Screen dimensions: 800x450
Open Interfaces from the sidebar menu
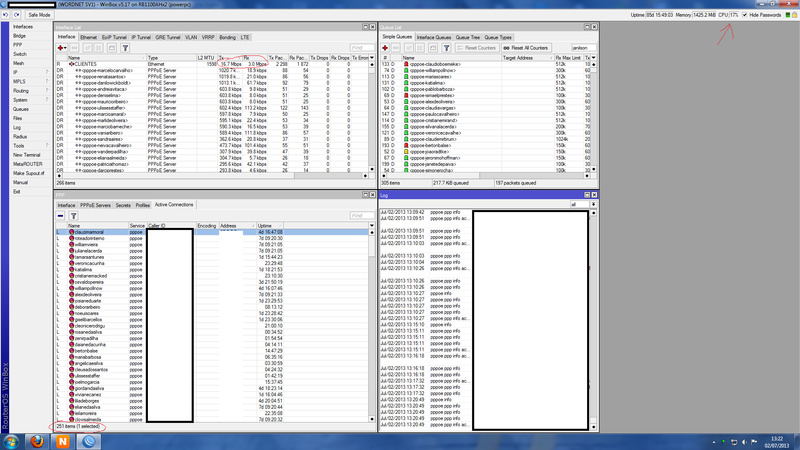coord(31,27)
